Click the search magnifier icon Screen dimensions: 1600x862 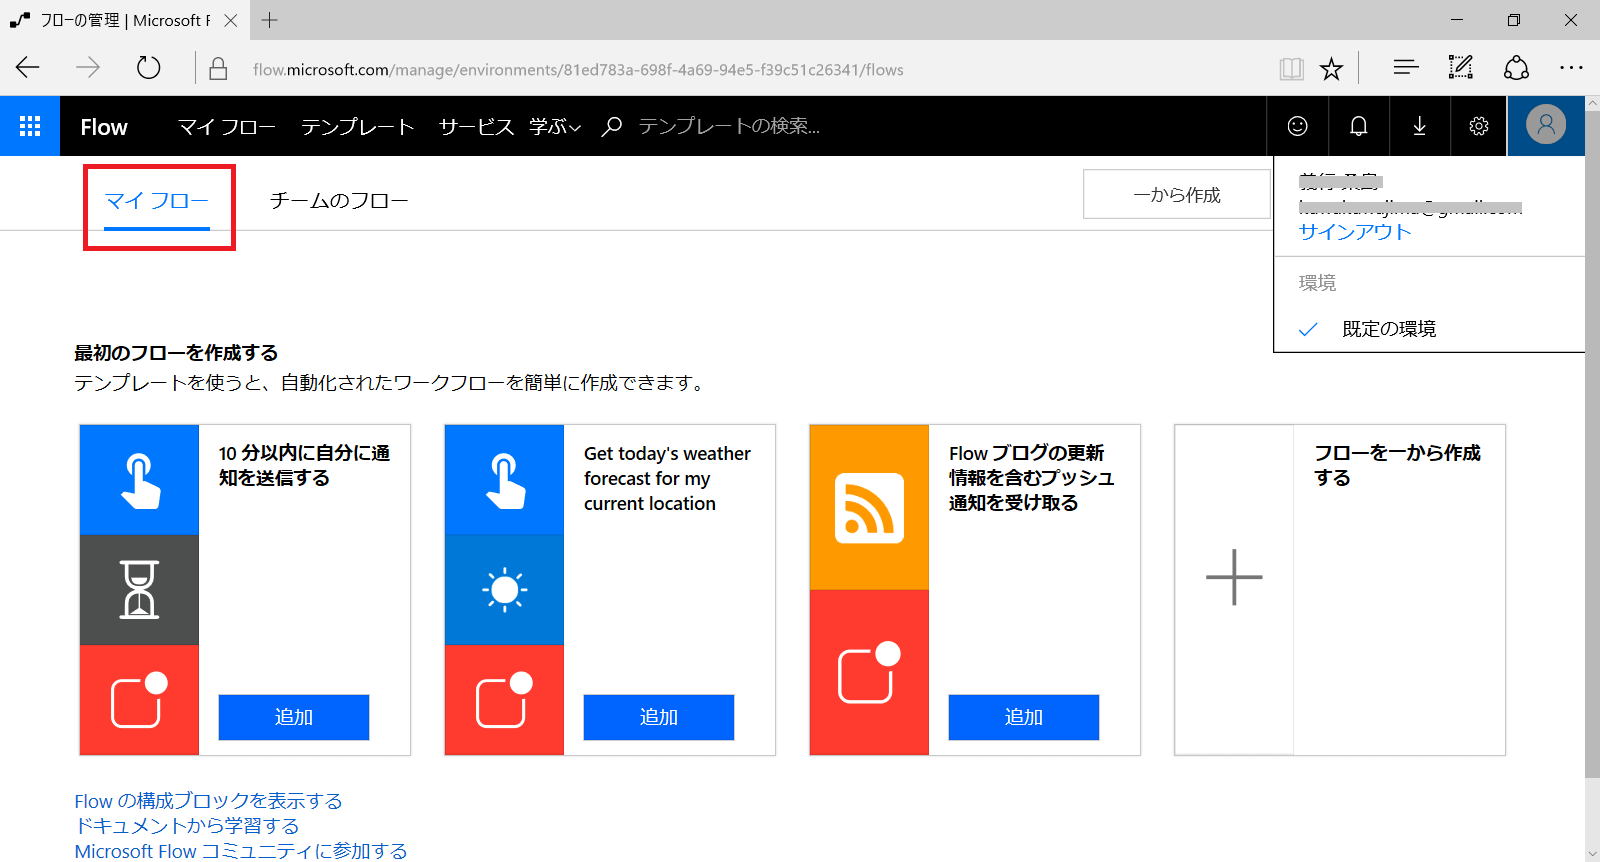pyautogui.click(x=611, y=126)
